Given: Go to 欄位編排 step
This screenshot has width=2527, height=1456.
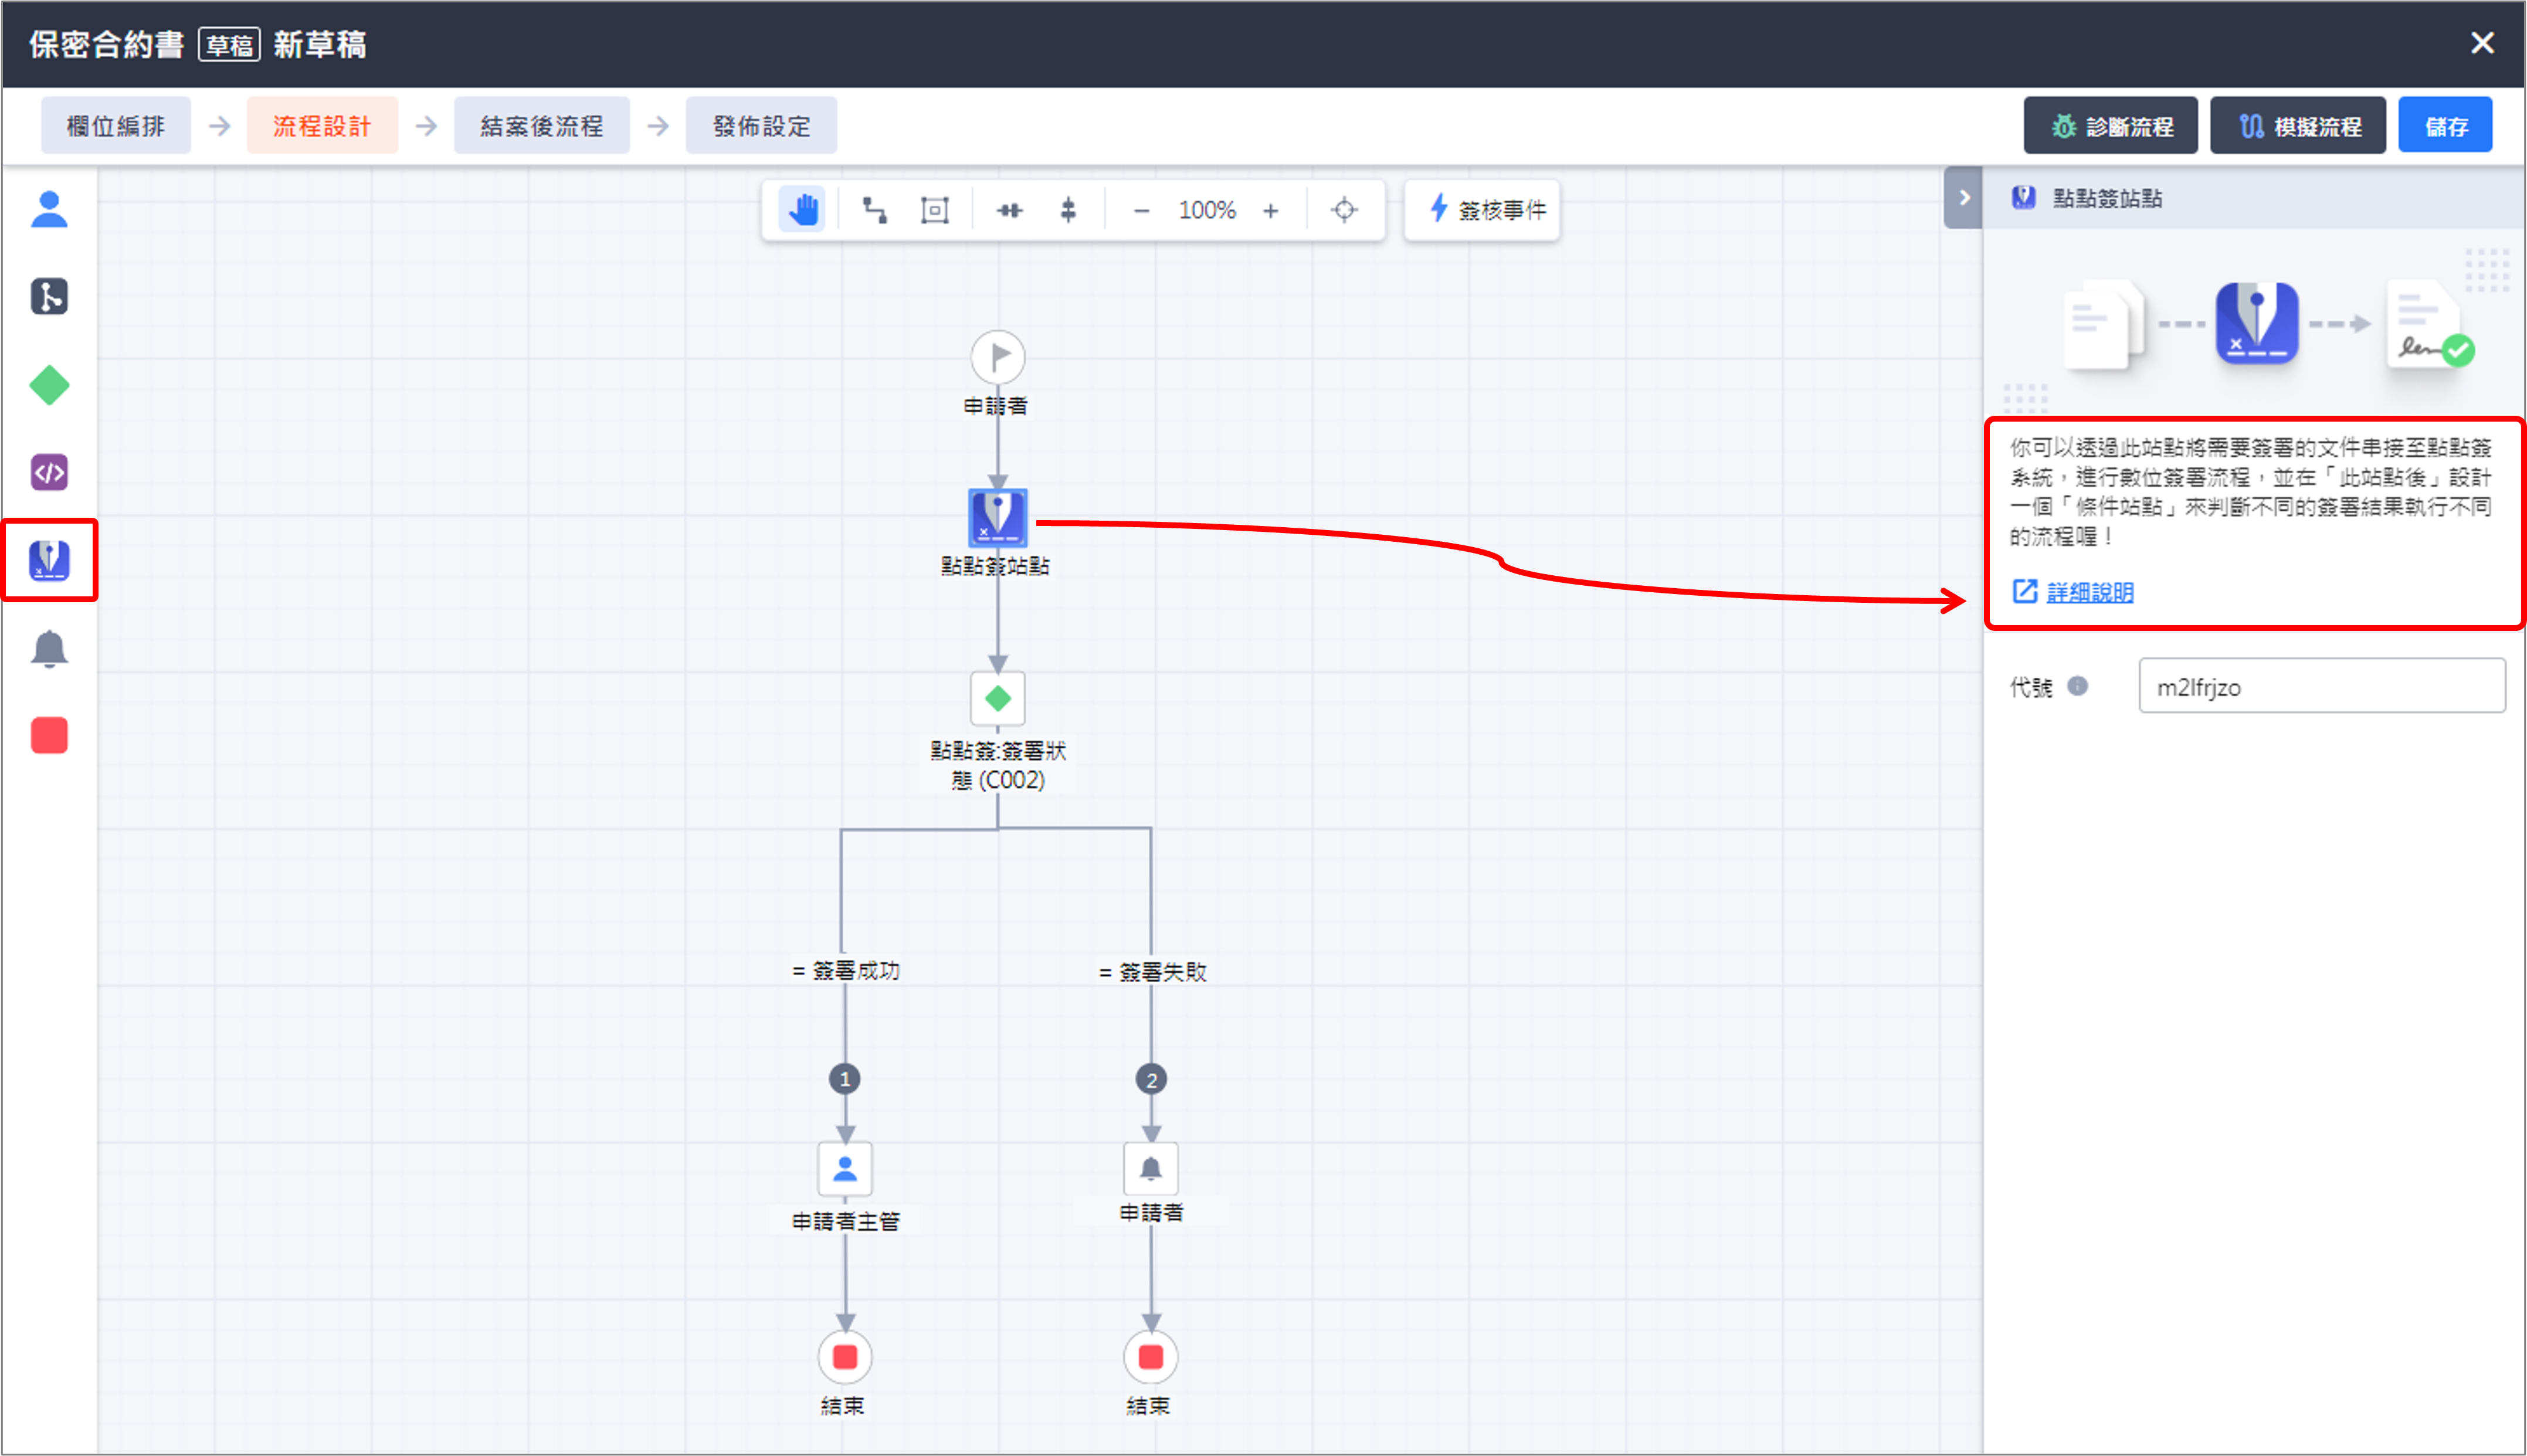Looking at the screenshot, I should [x=116, y=126].
